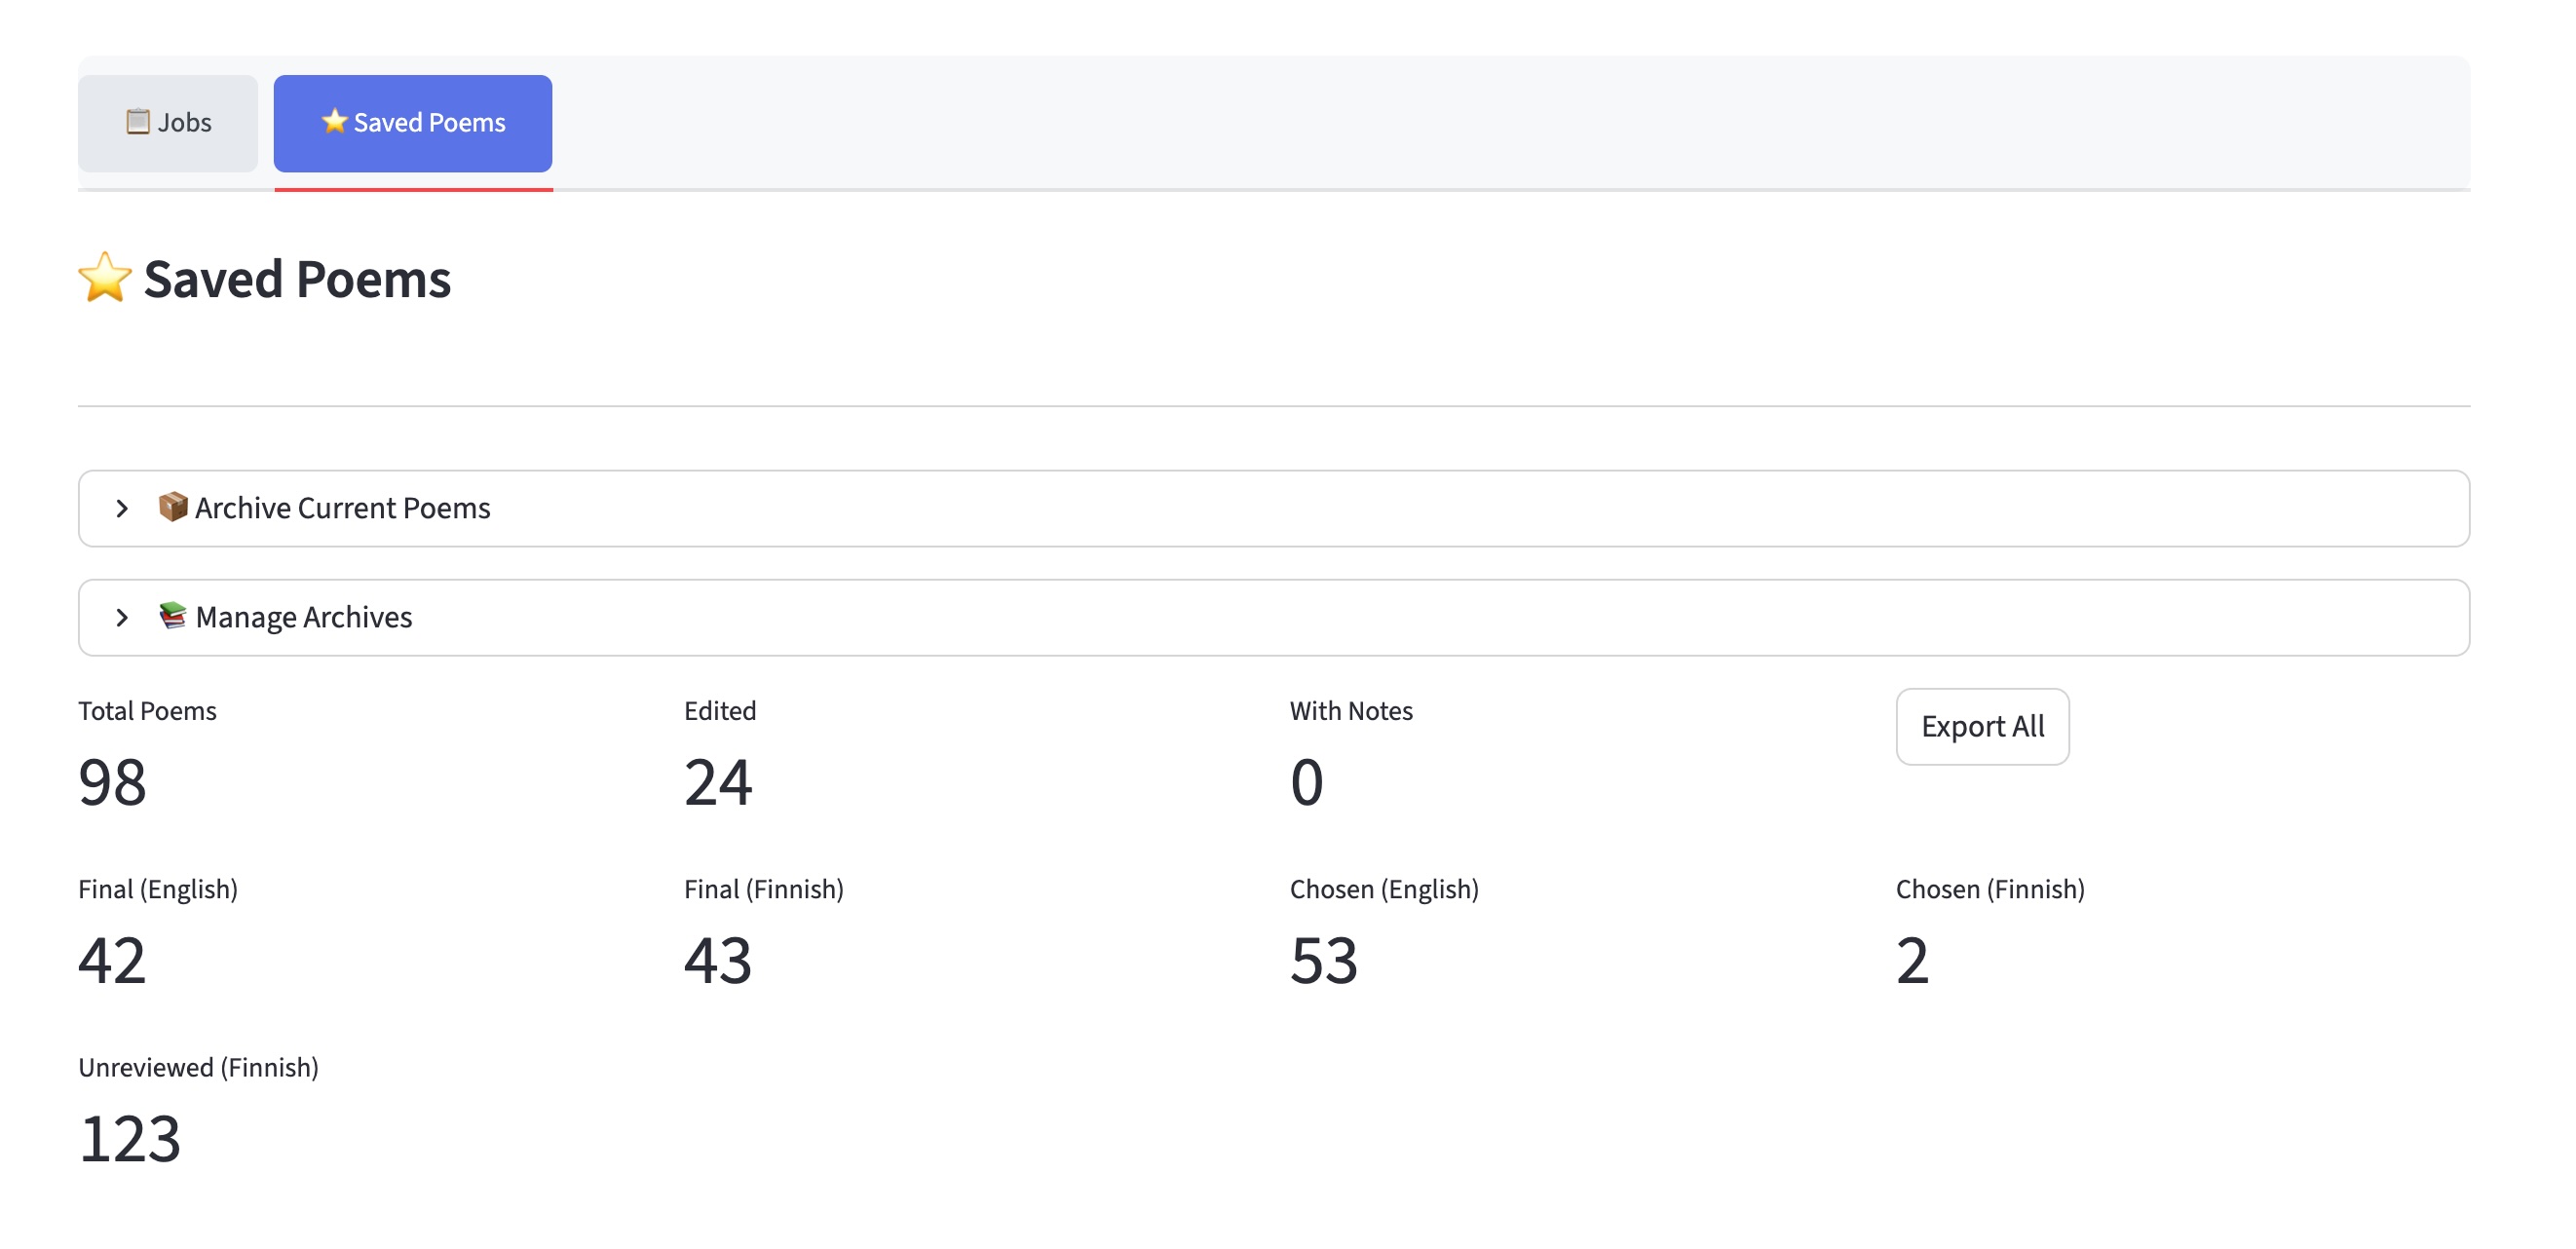The height and width of the screenshot is (1249, 2576).
Task: Click the Chosen (Finnish) value 2
Action: [x=1911, y=960]
